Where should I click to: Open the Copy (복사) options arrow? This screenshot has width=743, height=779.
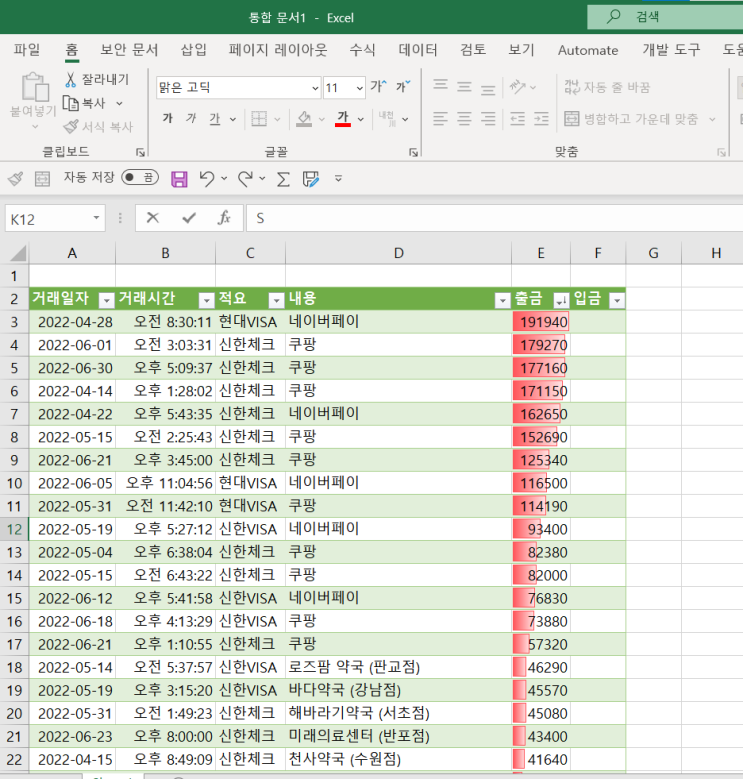(x=119, y=103)
